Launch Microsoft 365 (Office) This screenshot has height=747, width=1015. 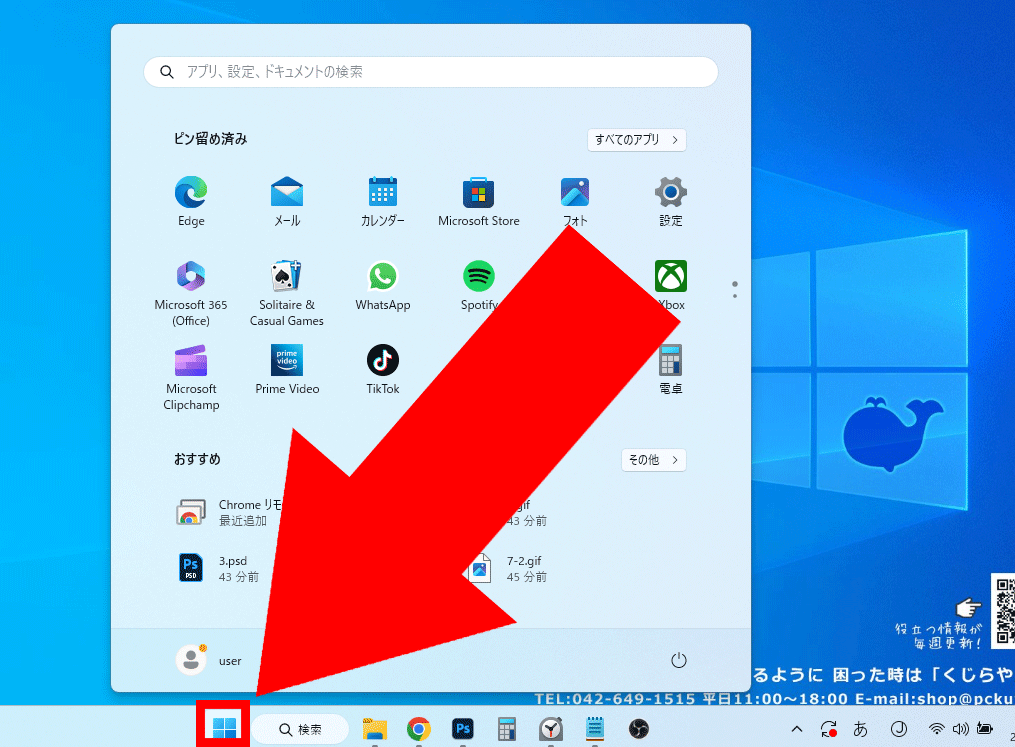(191, 293)
